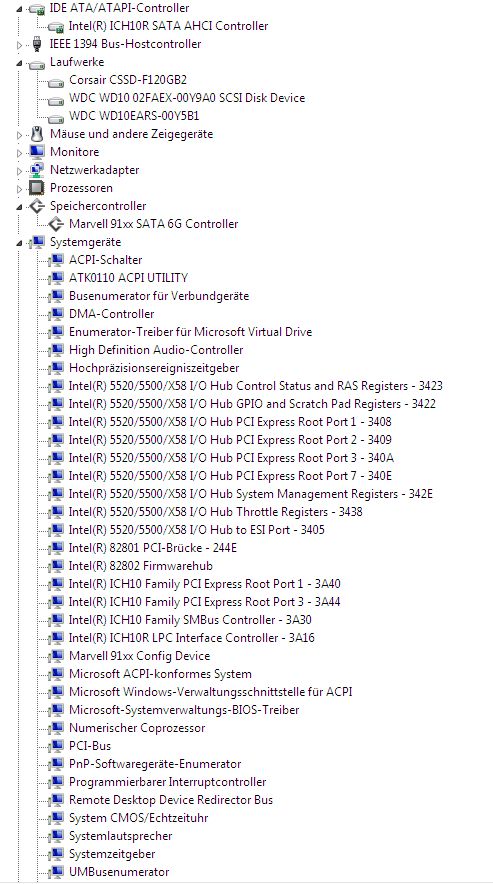The image size is (493, 884).
Task: Click the ACPI-Schalter device icon
Action: [56, 260]
